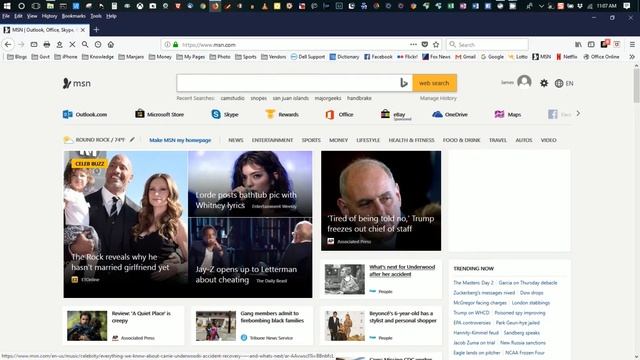640x360 pixels.
Task: Go back using the browser back arrow
Action: (8, 44)
